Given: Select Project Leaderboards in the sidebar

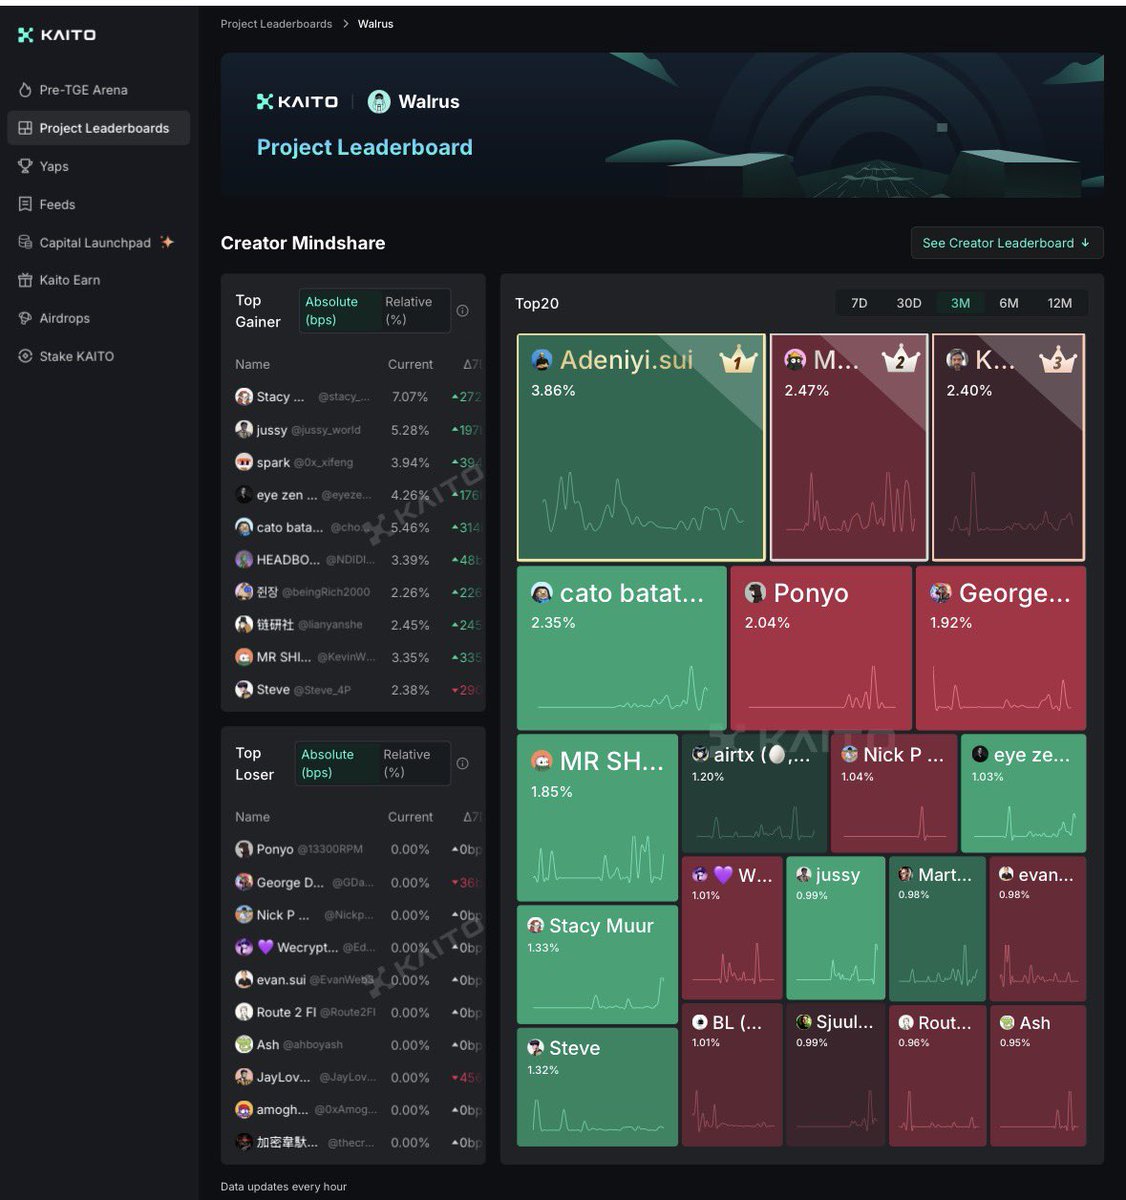Looking at the screenshot, I should [98, 128].
